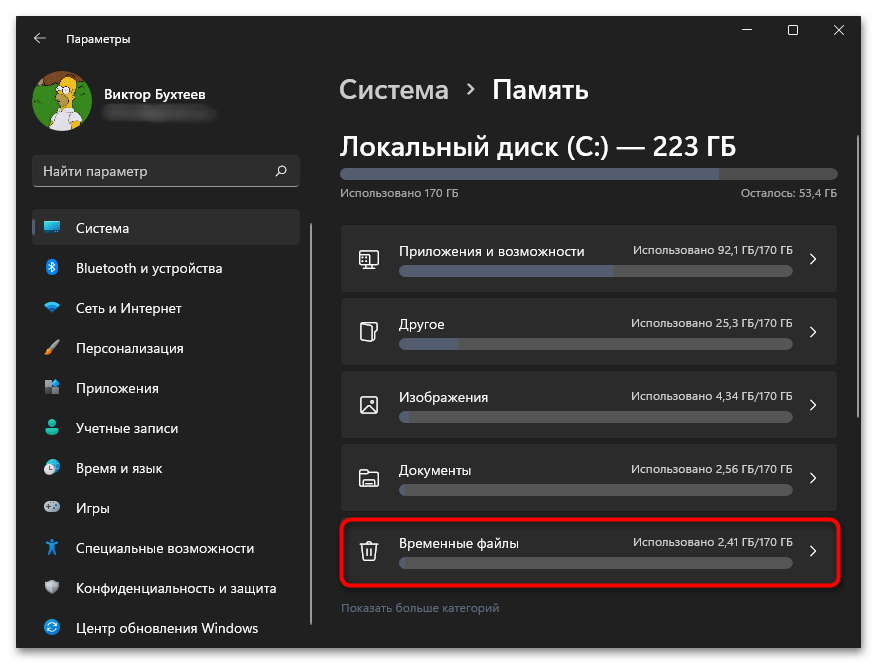Click the Система breadcrumb link
Viewport: 877px width, 664px height.
click(x=394, y=90)
